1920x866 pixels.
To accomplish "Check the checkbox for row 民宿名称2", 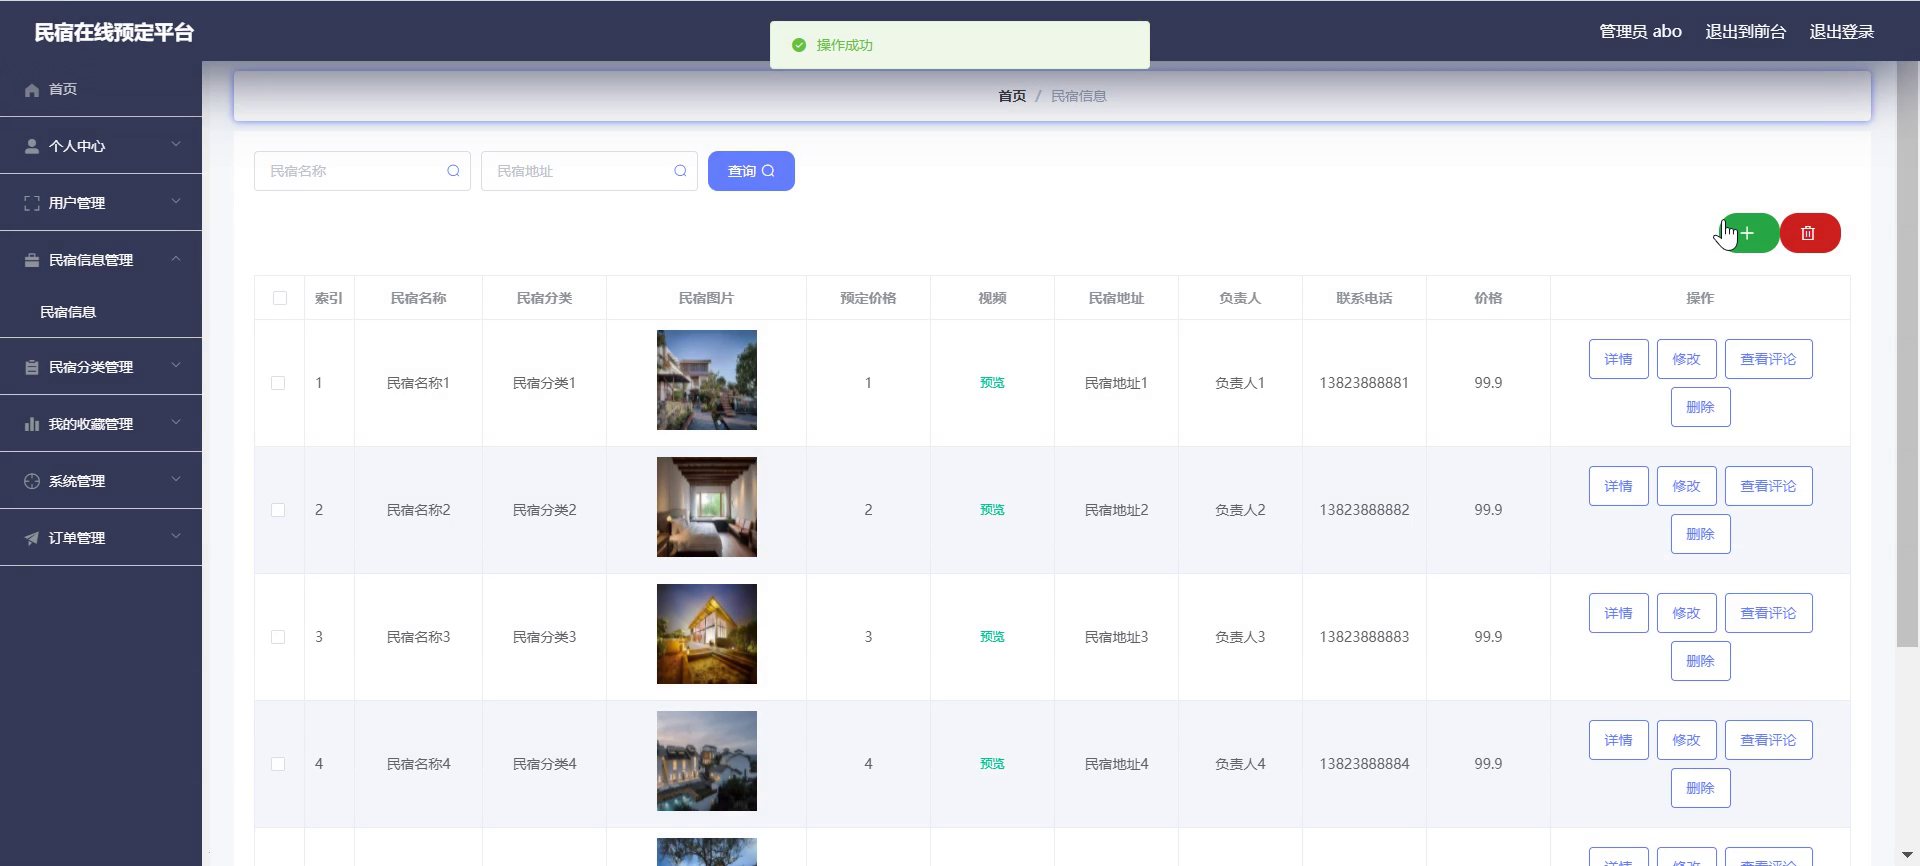I will (x=278, y=510).
